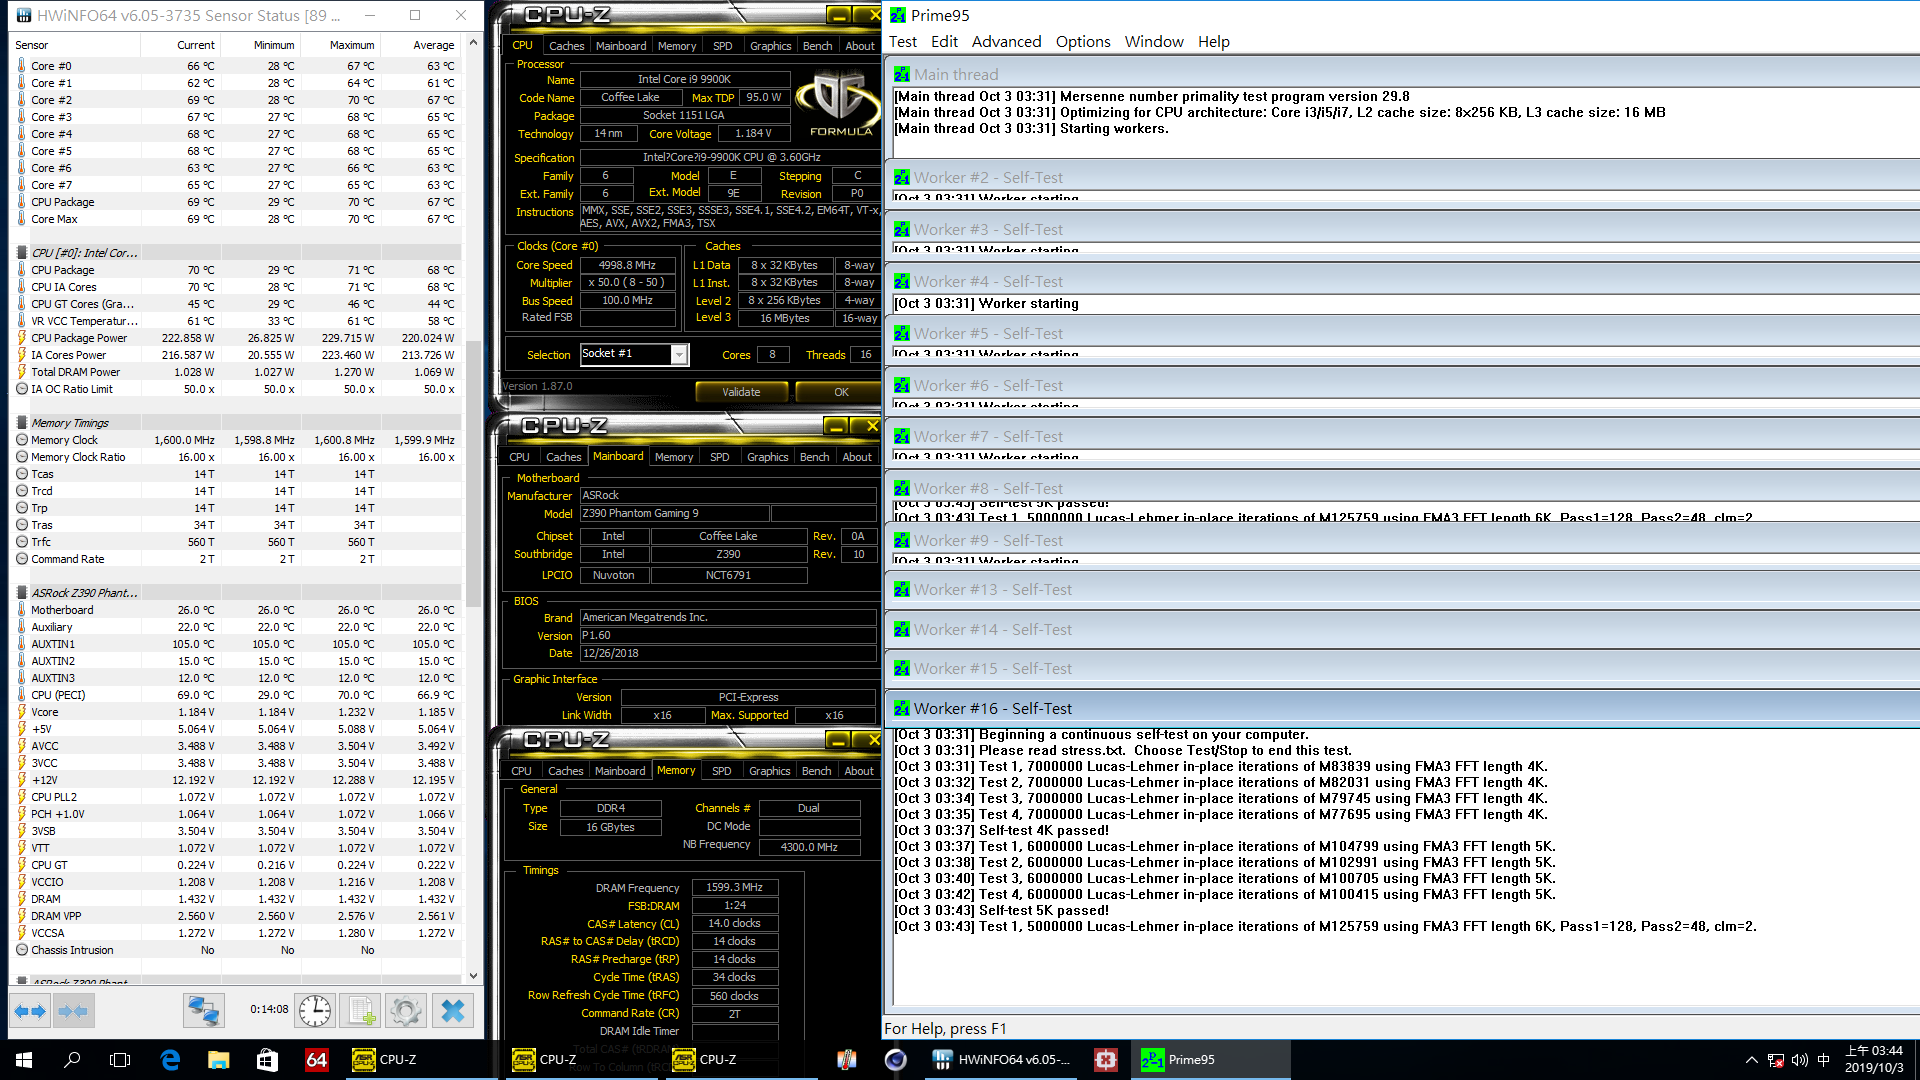Click network tray icon
The height and width of the screenshot is (1080, 1920).
click(x=1775, y=1060)
